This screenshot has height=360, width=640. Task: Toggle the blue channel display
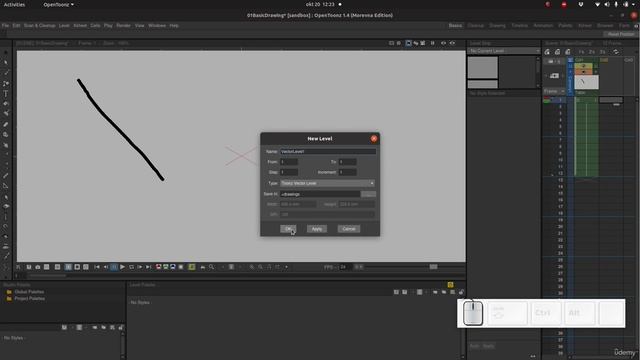[173, 267]
